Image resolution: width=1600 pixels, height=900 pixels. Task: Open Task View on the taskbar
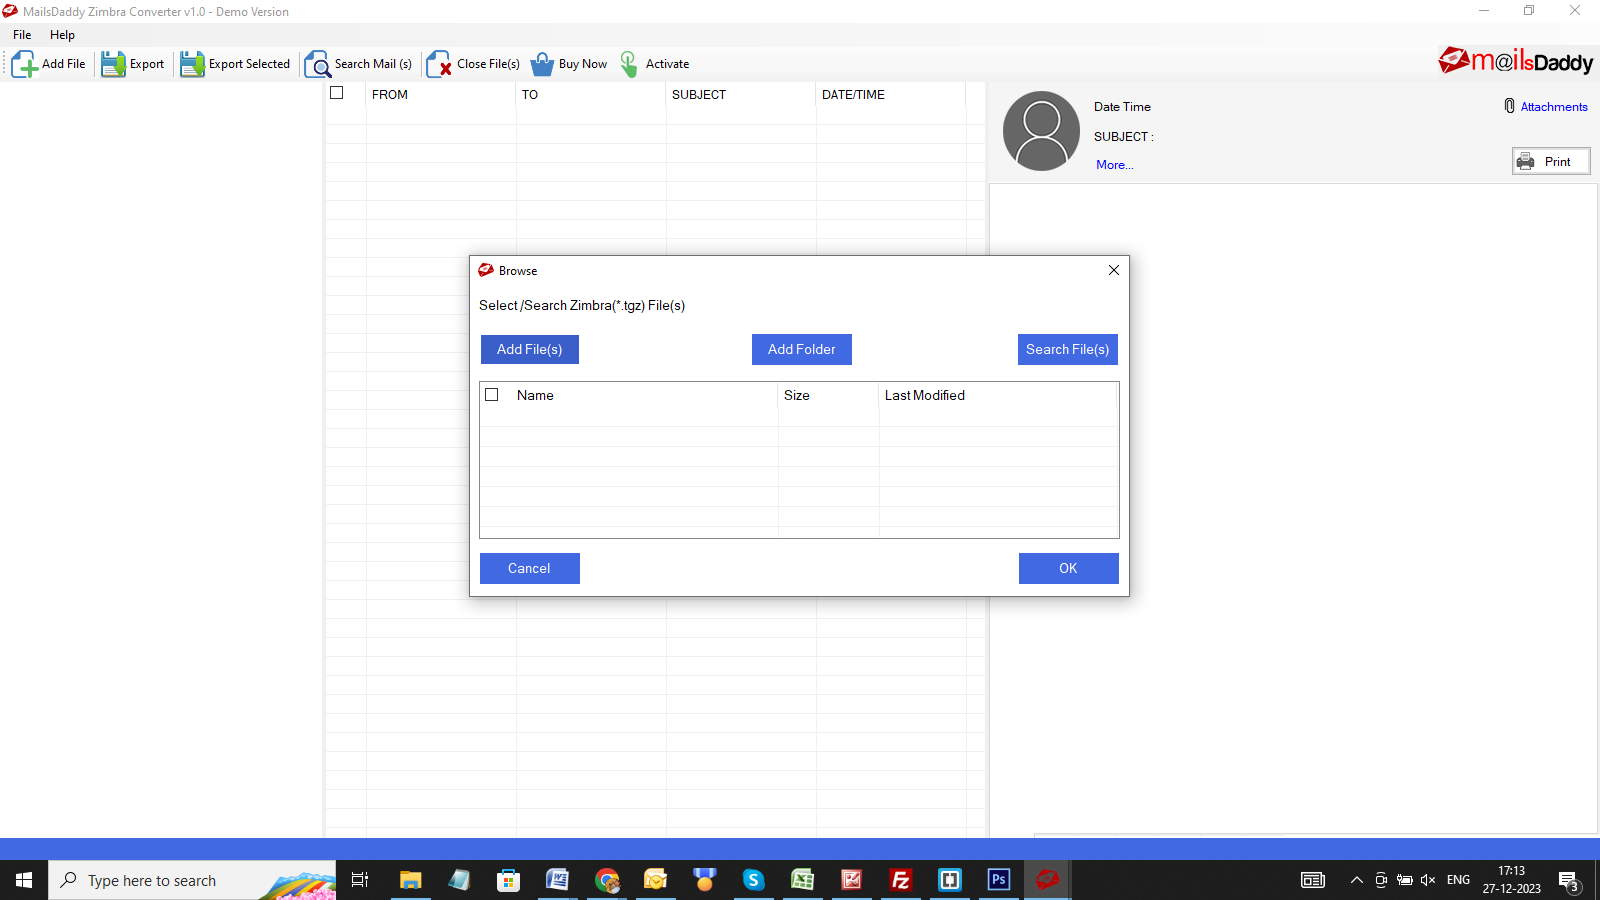point(360,880)
